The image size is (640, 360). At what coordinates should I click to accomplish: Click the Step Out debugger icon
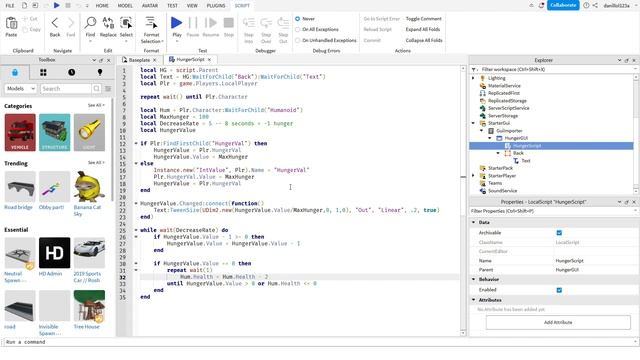(283, 23)
